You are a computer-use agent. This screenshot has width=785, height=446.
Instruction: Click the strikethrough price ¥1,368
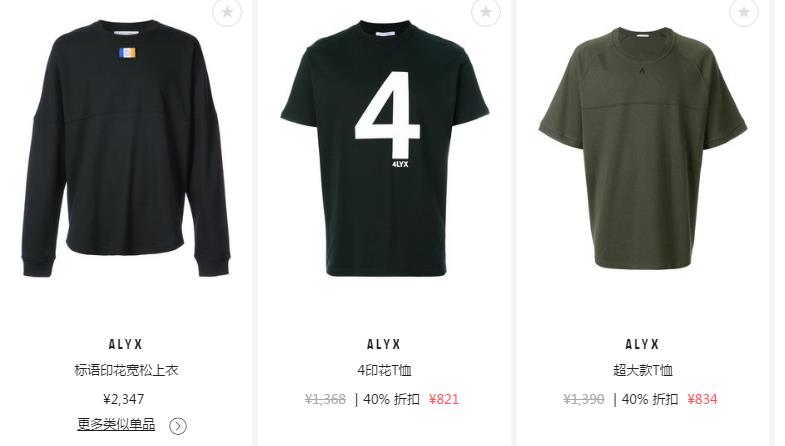[x=325, y=399]
